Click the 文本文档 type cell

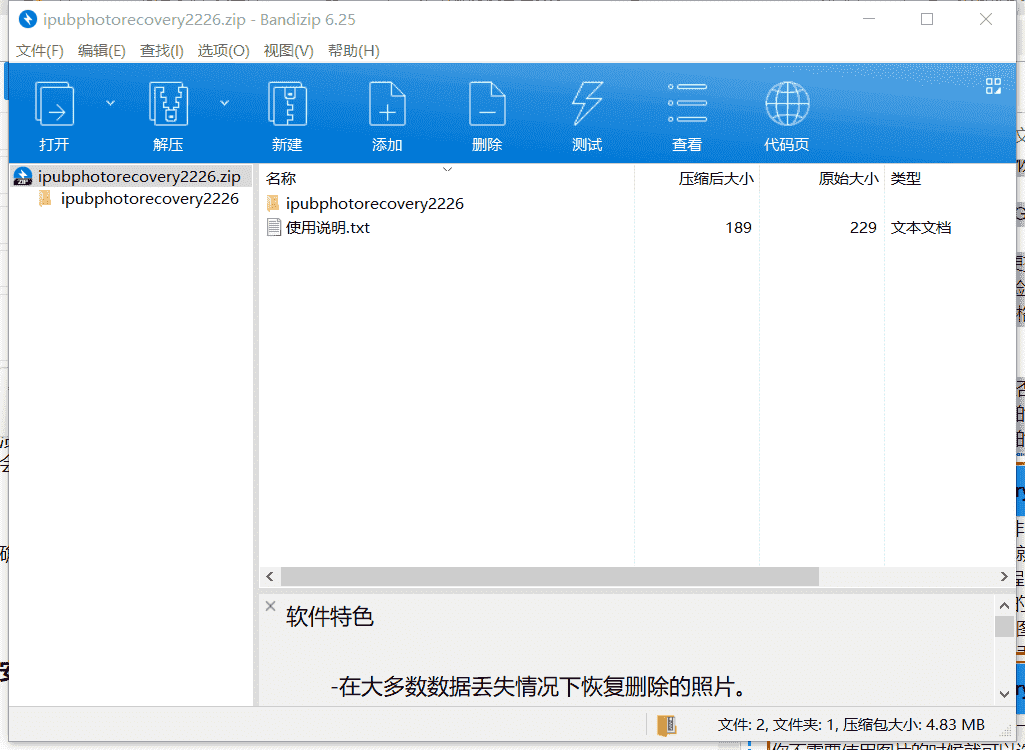920,228
